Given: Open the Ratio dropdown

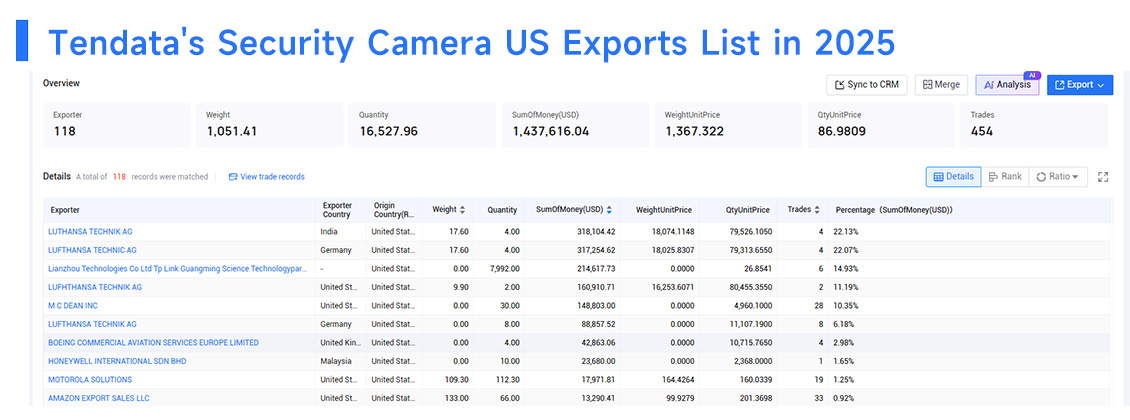Looking at the screenshot, I should click(x=1058, y=177).
